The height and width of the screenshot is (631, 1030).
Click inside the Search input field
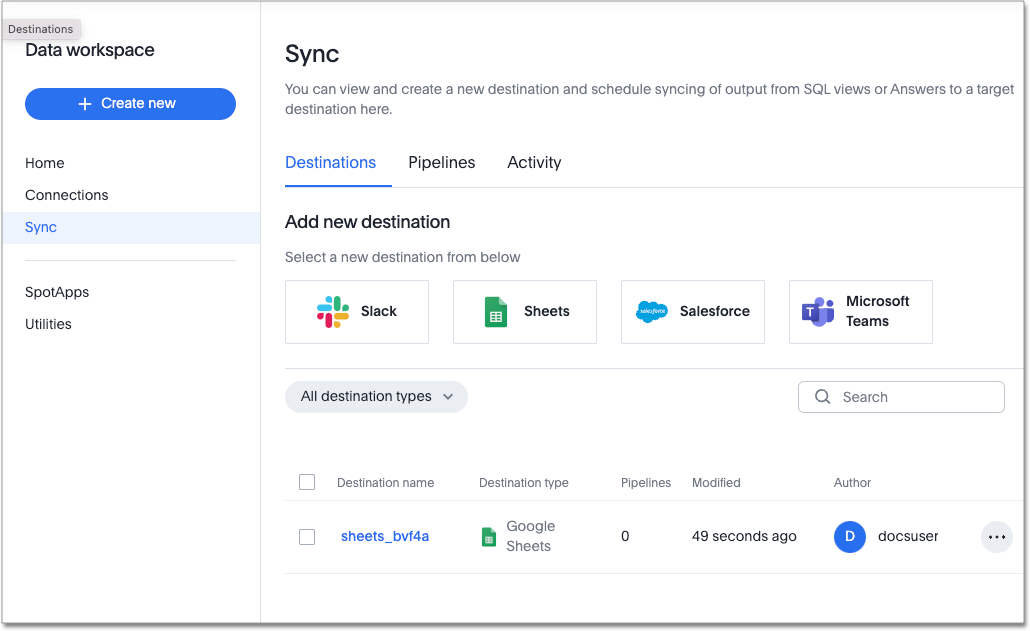900,397
